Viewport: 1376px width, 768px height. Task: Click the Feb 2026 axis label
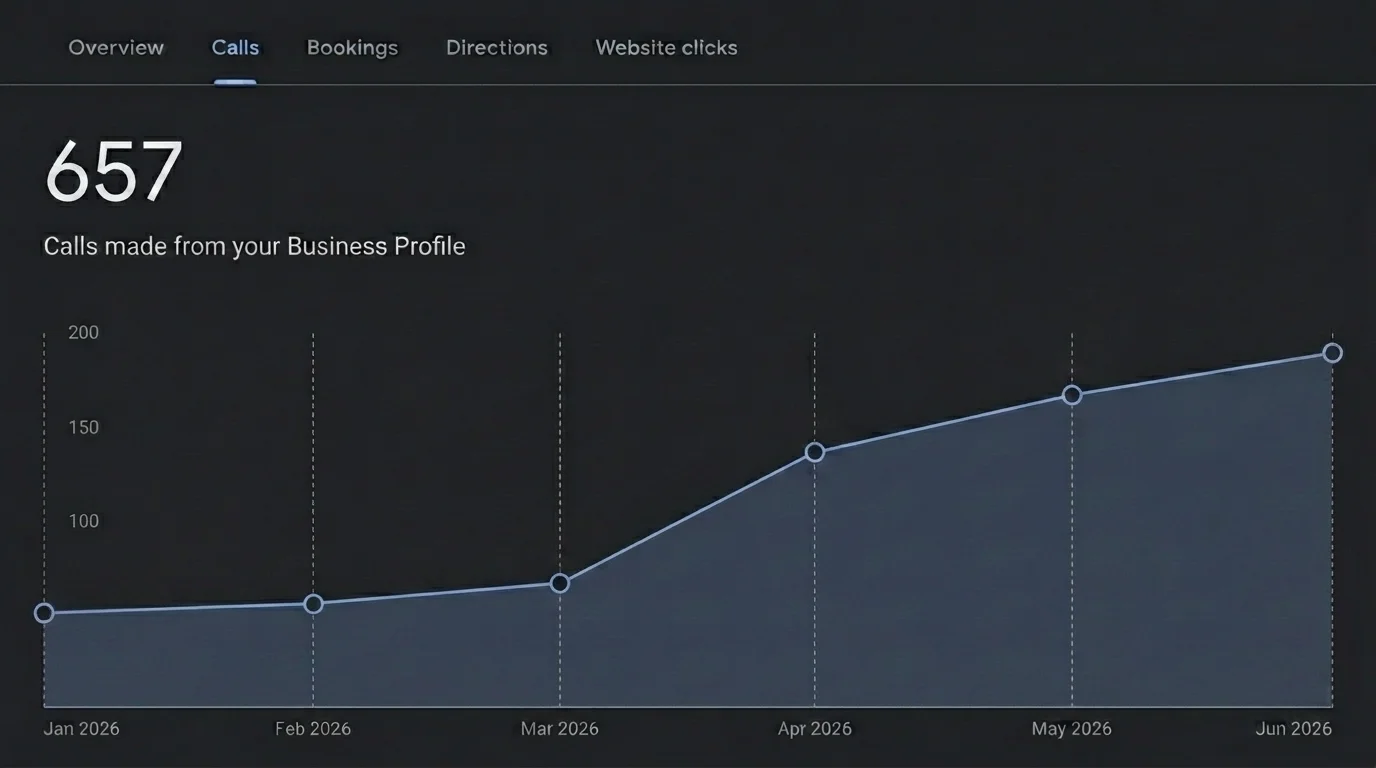click(313, 729)
